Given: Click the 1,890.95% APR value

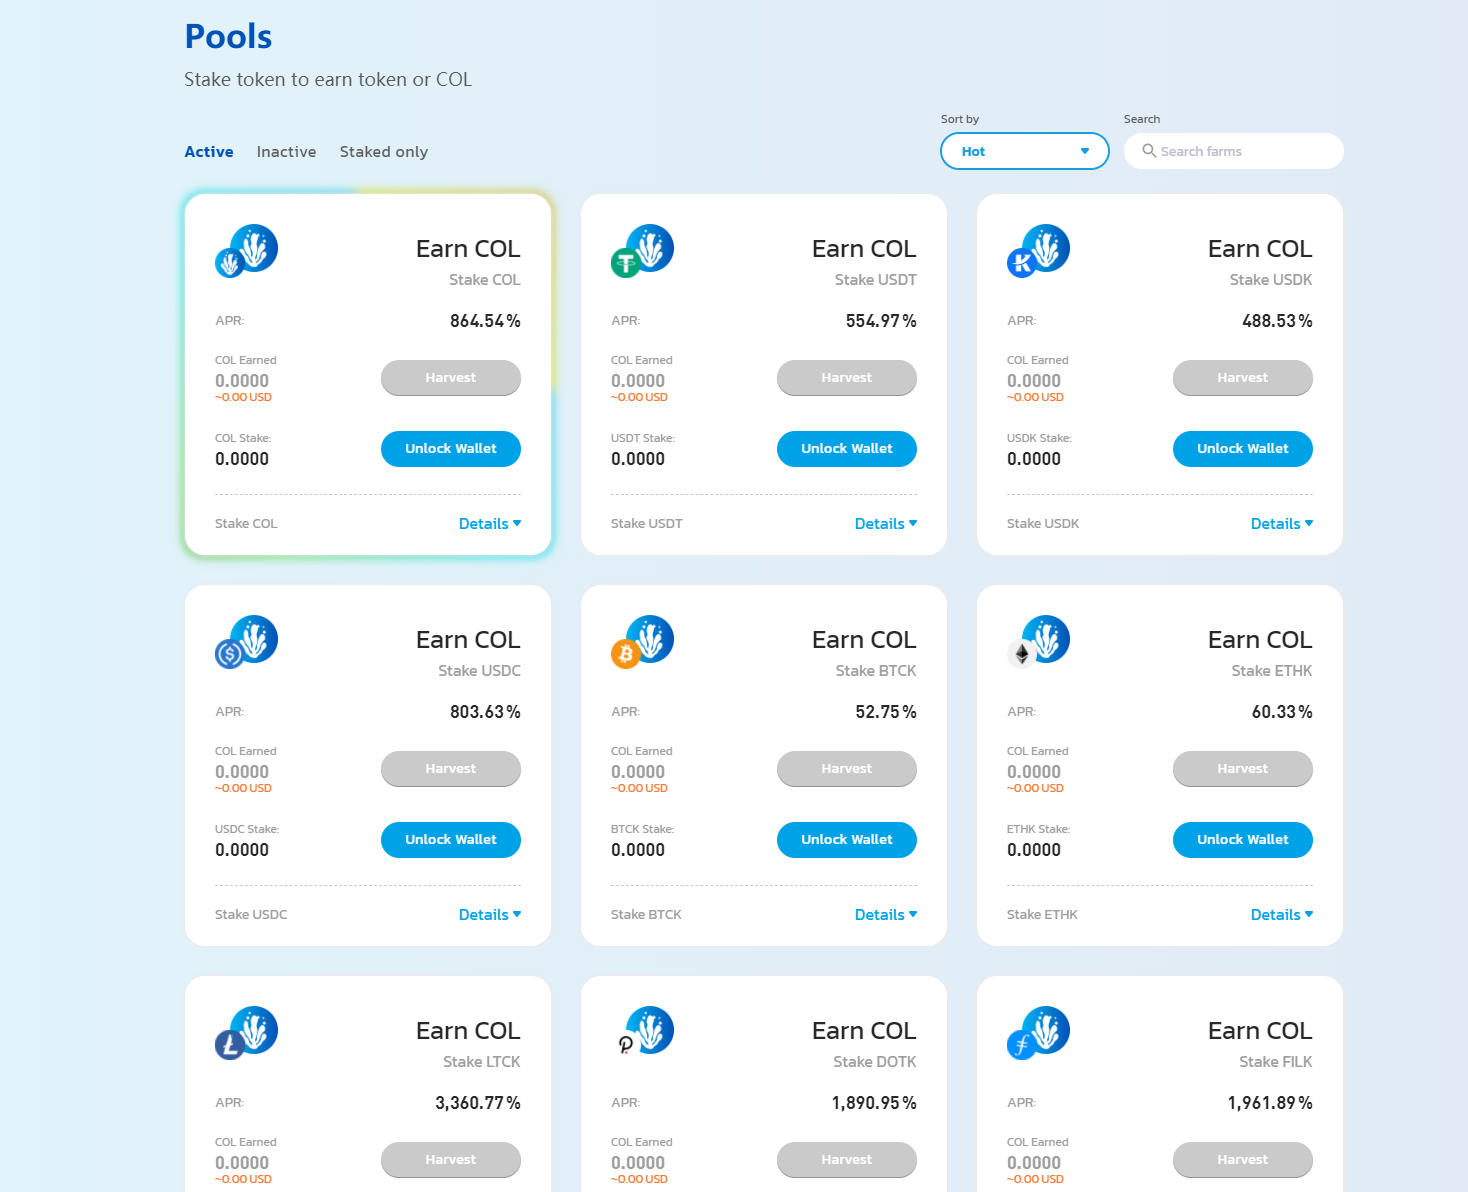Looking at the screenshot, I should click(874, 1103).
